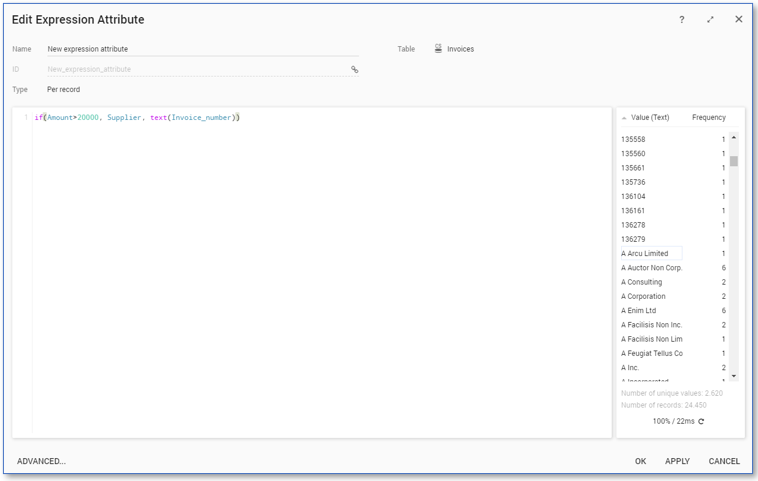The image size is (758, 481).
Task: Click 'Invoice_number' in the expression
Action: pos(202,117)
